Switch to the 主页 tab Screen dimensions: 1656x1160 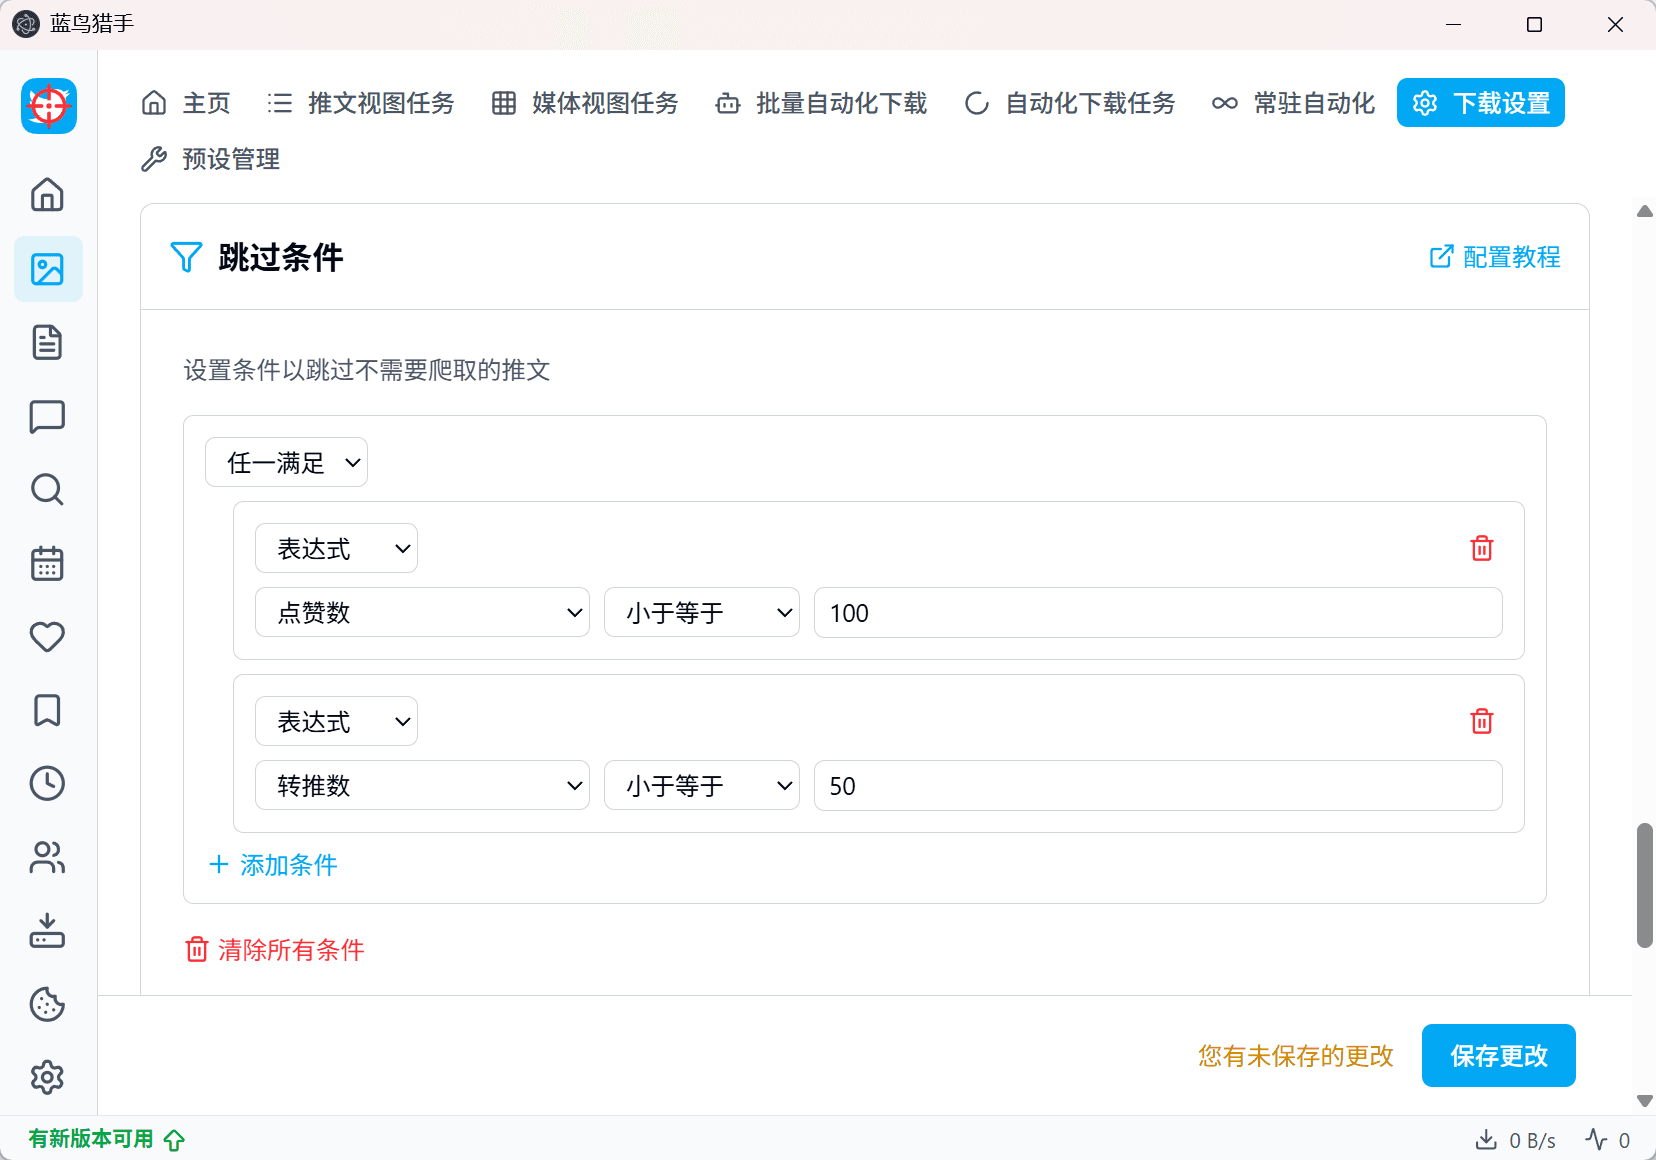[x=187, y=103]
